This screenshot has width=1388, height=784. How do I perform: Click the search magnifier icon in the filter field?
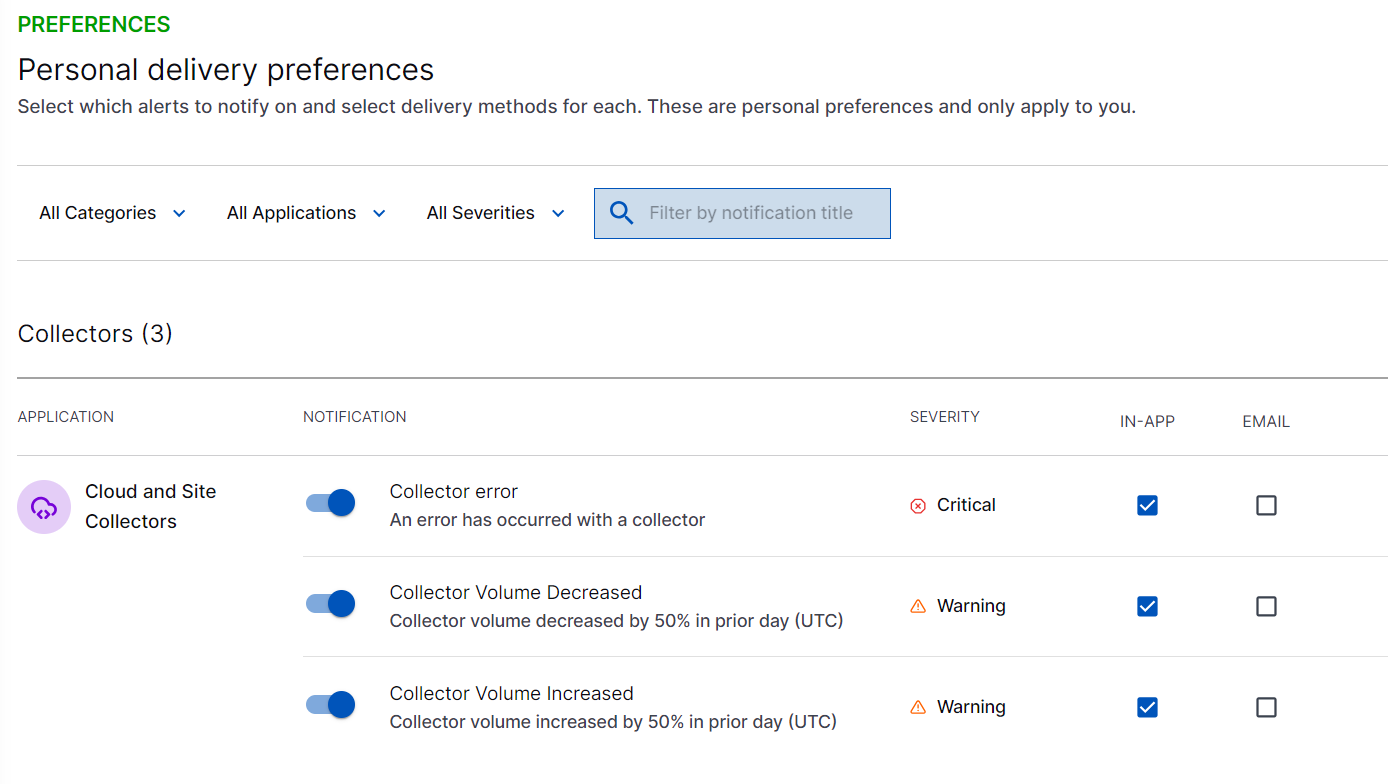(x=621, y=212)
